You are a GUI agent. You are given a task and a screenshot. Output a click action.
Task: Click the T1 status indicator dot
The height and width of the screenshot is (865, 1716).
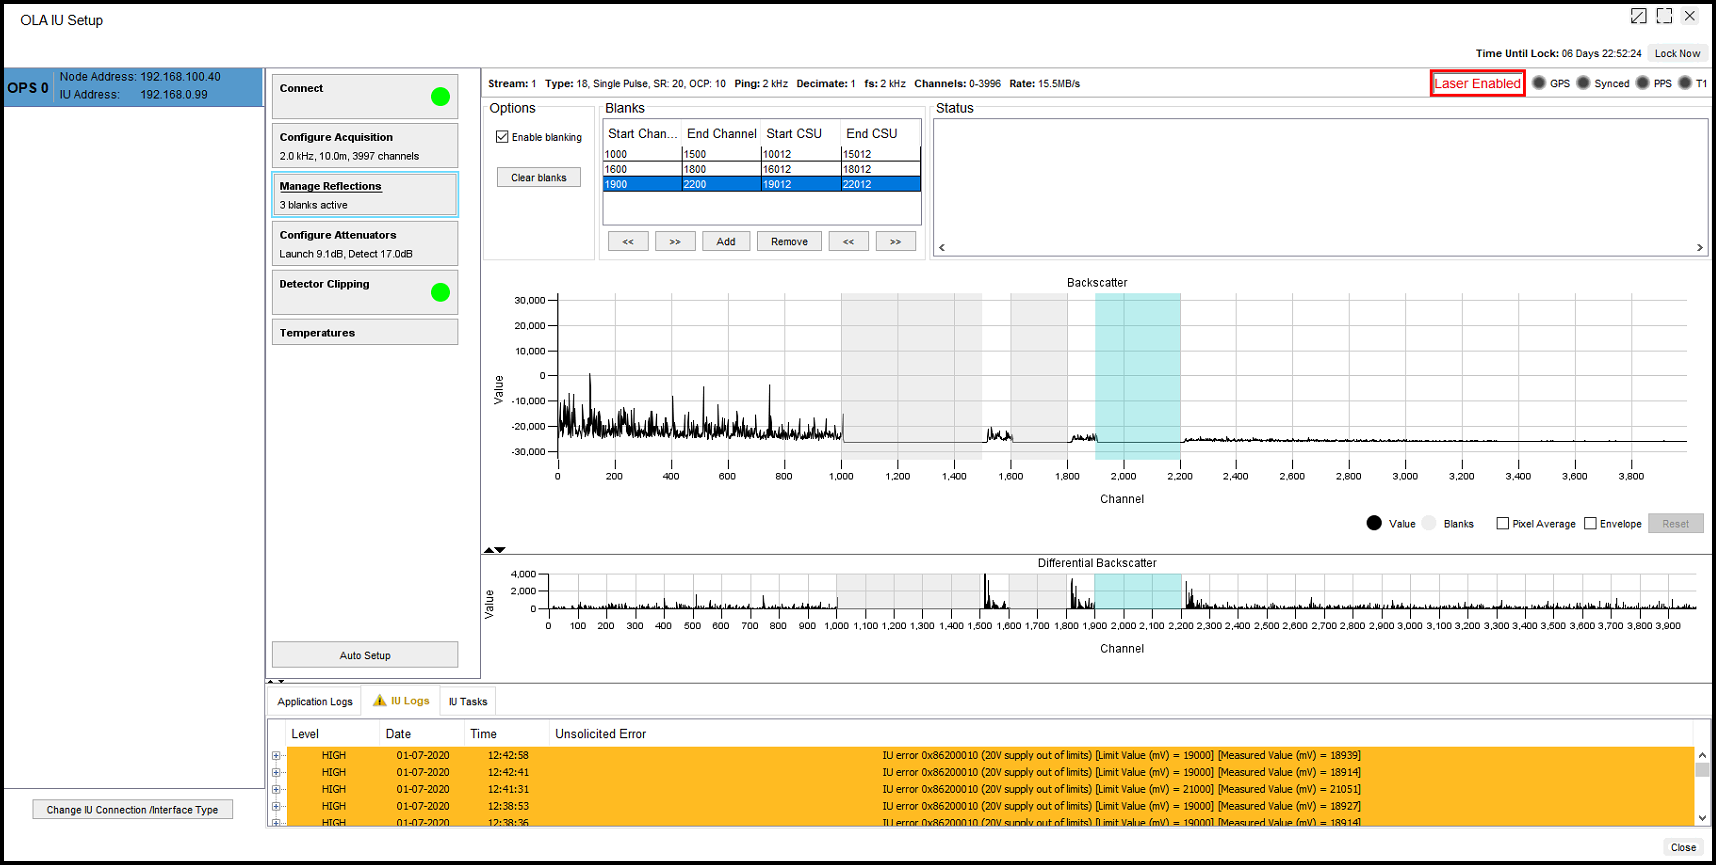(1685, 83)
